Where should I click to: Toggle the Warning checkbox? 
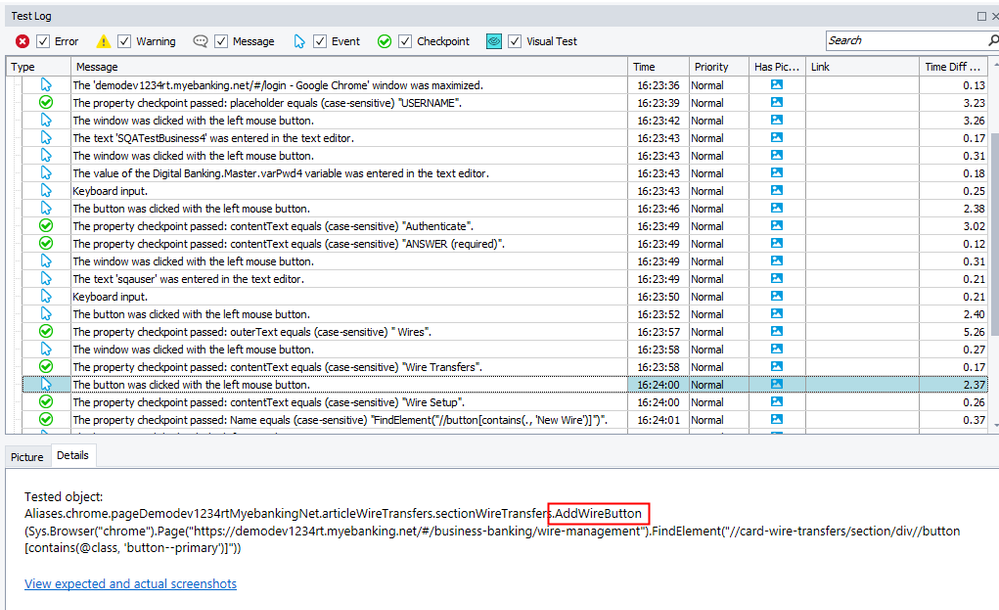(124, 41)
